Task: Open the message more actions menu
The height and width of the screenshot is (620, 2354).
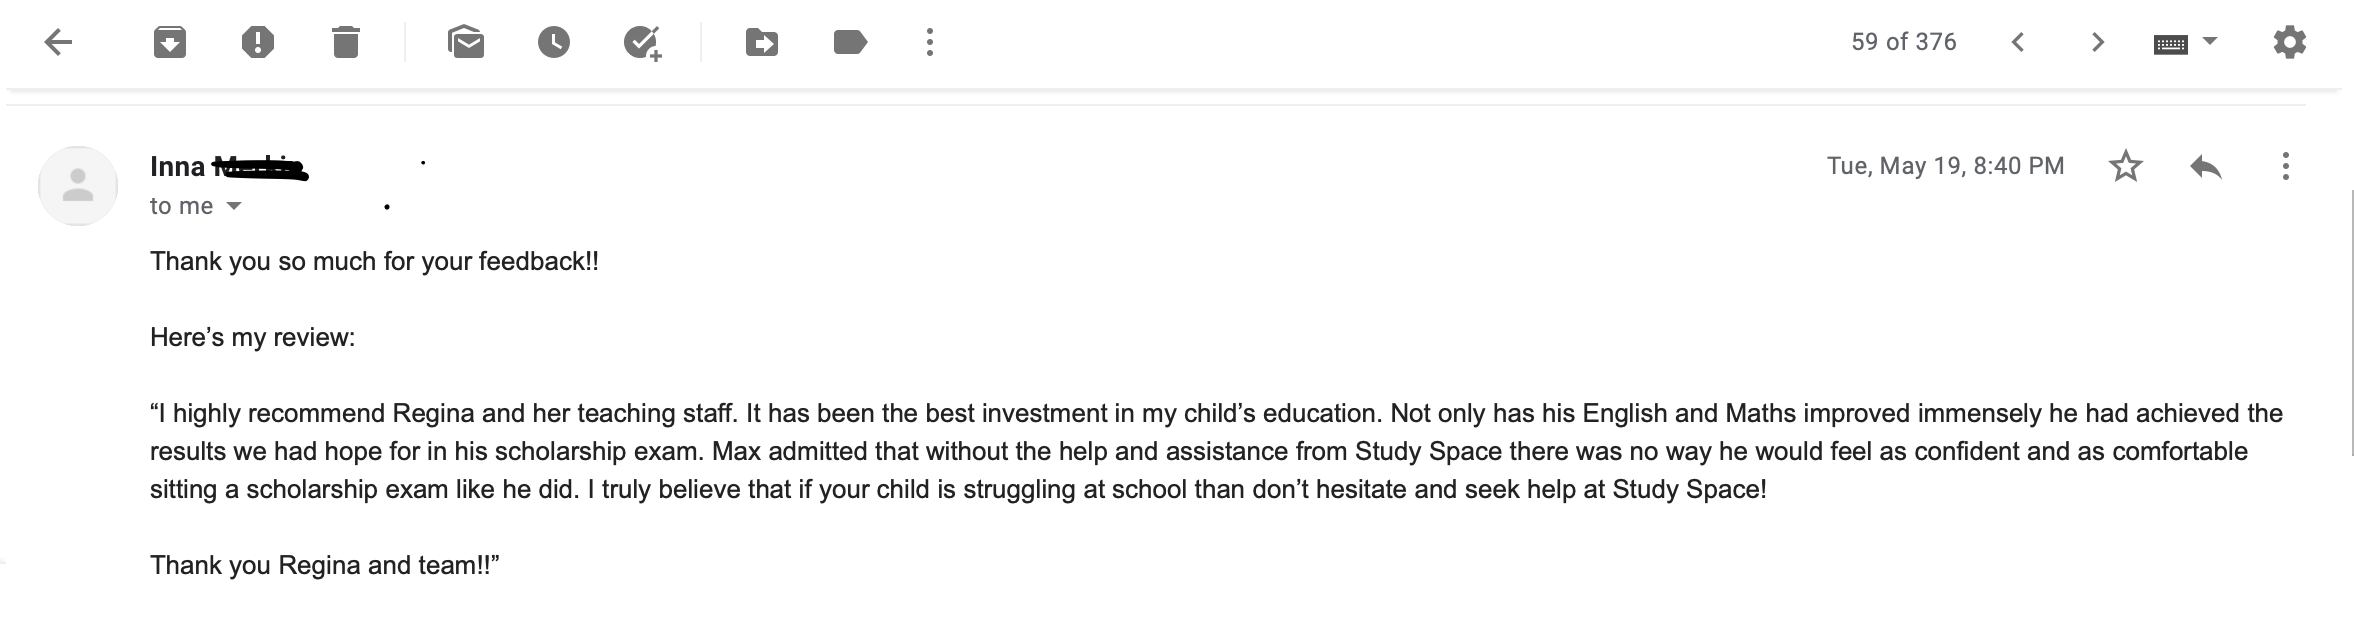Action: (x=2286, y=166)
